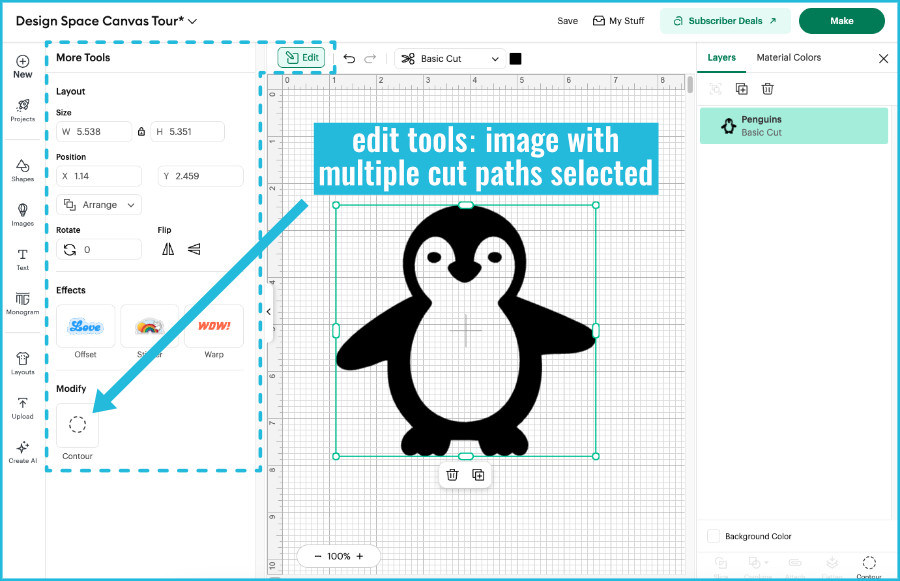The width and height of the screenshot is (900, 581).
Task: Open the Monogram tool
Action: tap(22, 303)
